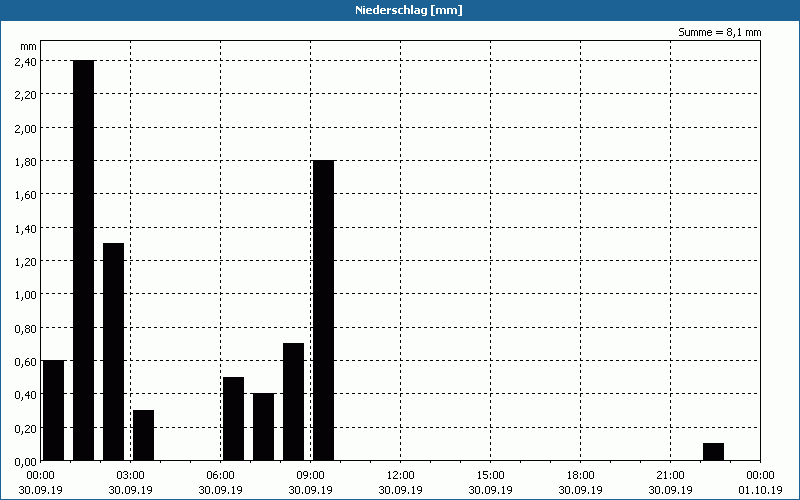Select the 30.09.19 date under 18:00

(x=581, y=490)
